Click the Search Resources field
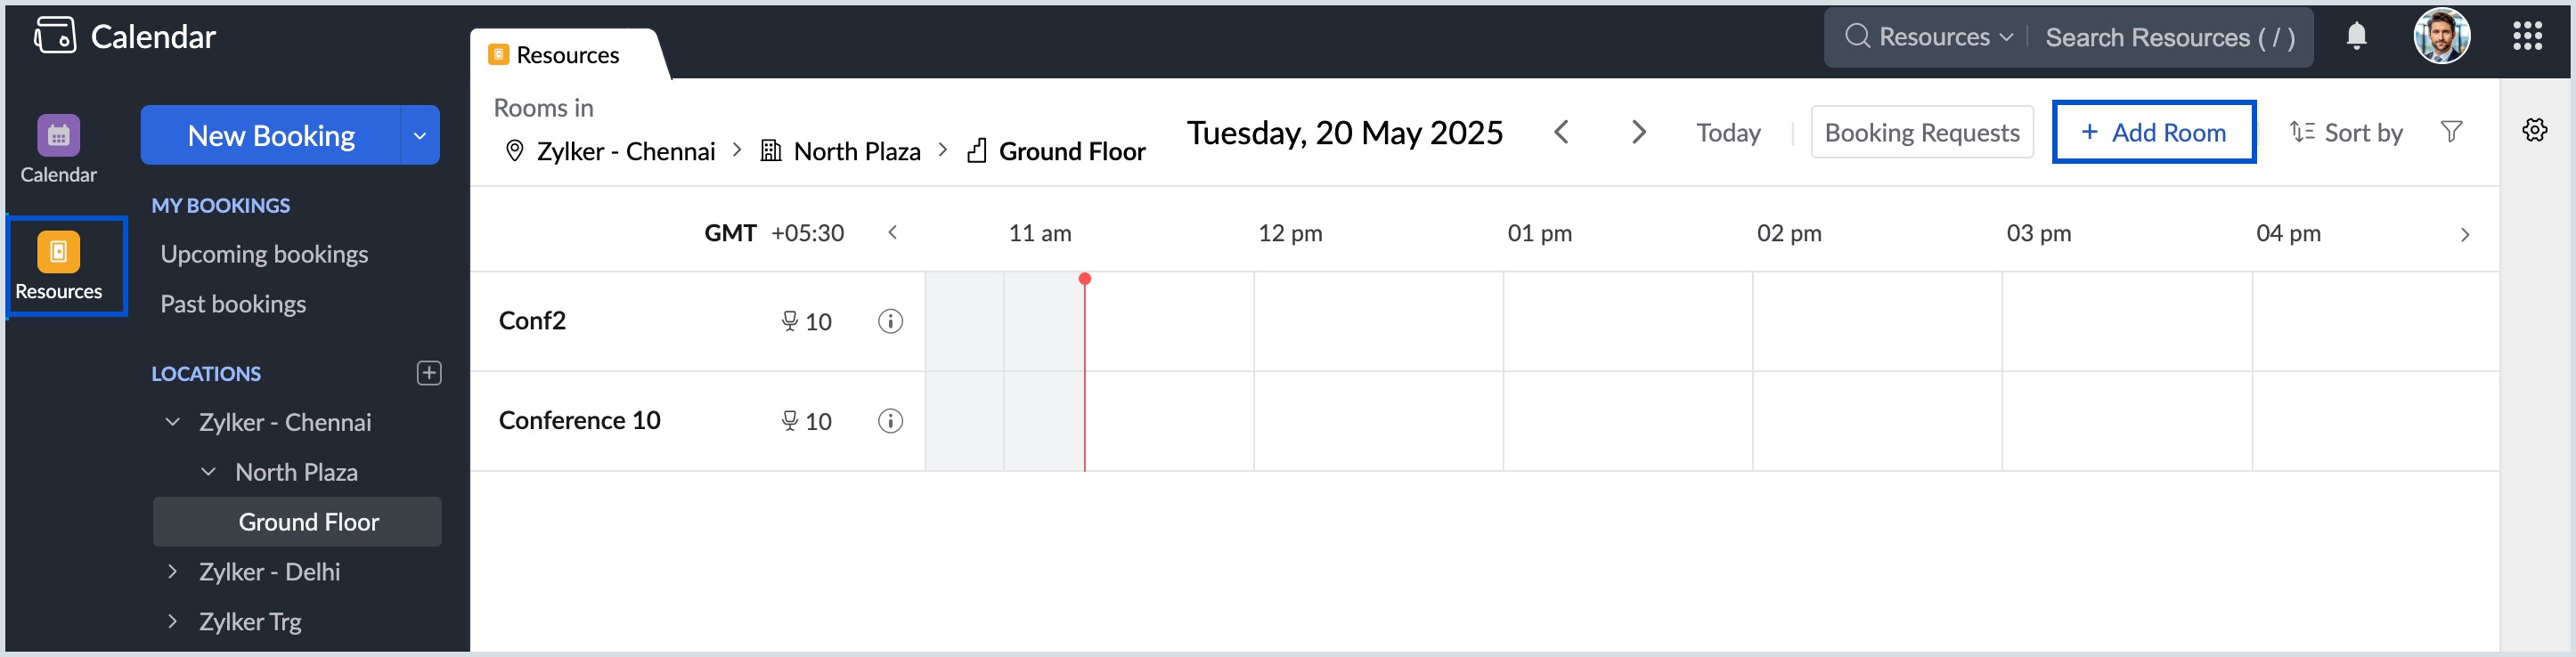This screenshot has width=2576, height=657. 2169,37
